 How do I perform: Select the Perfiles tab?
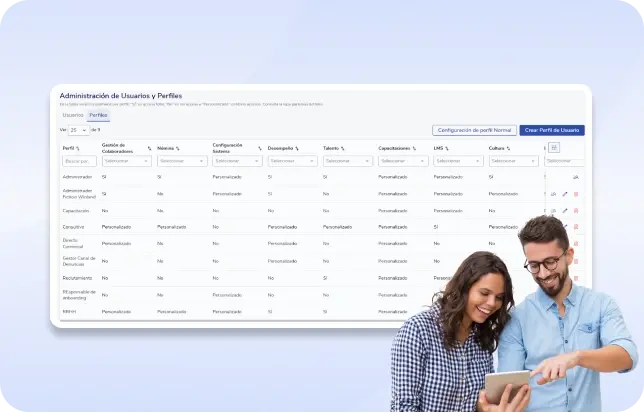pos(99,115)
